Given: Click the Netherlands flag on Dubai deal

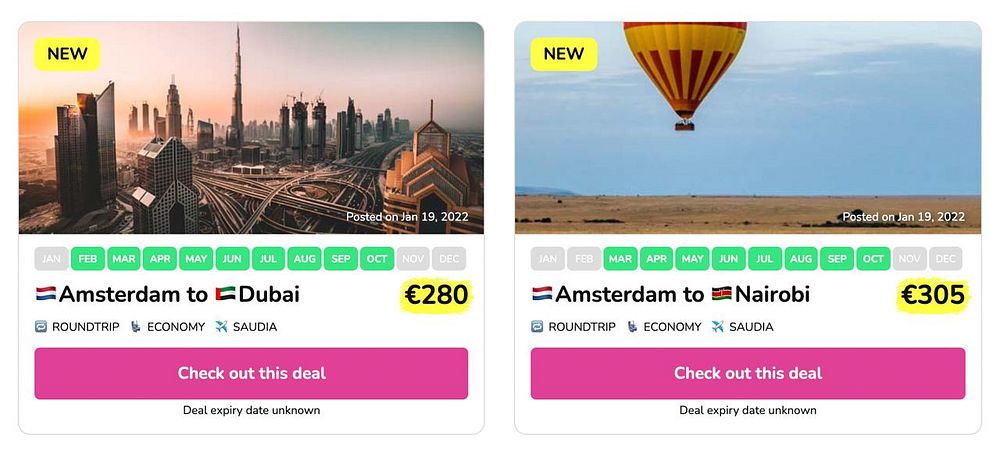Looking at the screenshot, I should click(x=45, y=294).
